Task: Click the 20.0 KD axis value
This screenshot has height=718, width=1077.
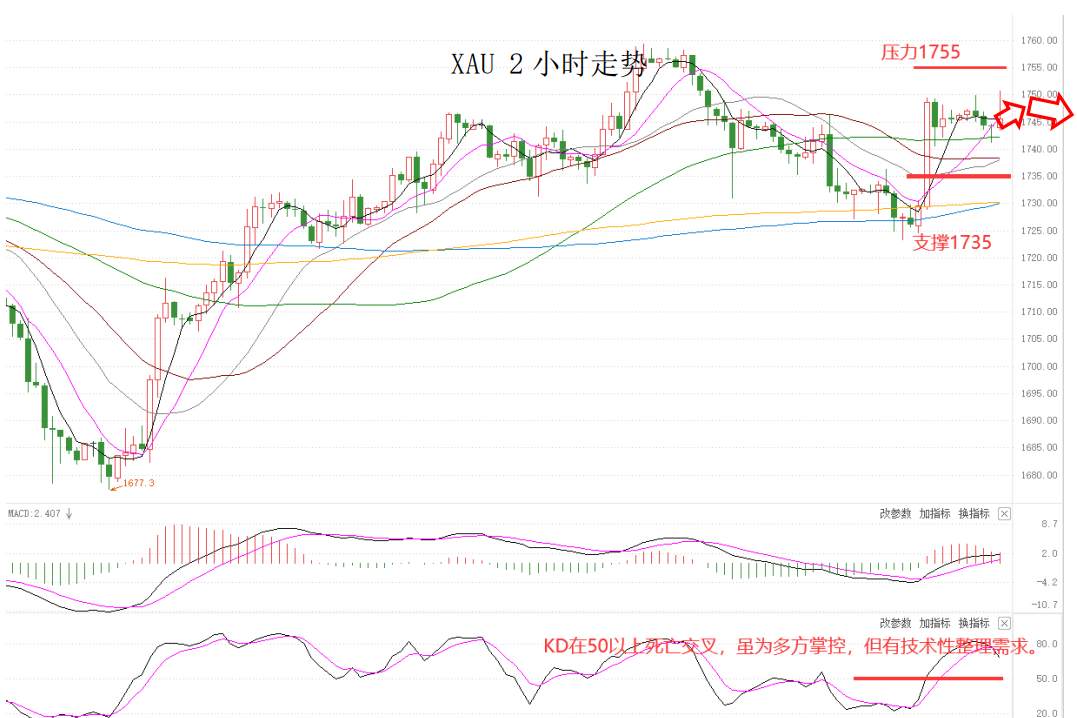Action: coord(1047,713)
